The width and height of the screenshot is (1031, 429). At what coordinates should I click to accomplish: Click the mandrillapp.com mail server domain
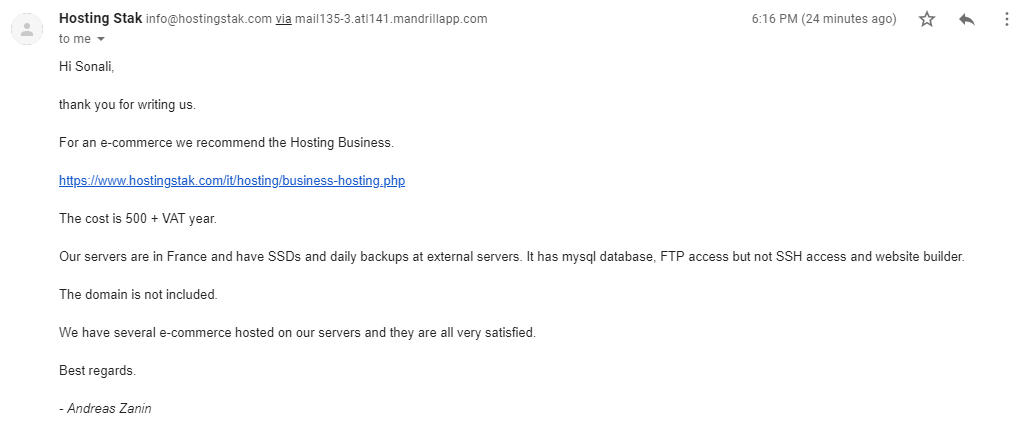391,19
